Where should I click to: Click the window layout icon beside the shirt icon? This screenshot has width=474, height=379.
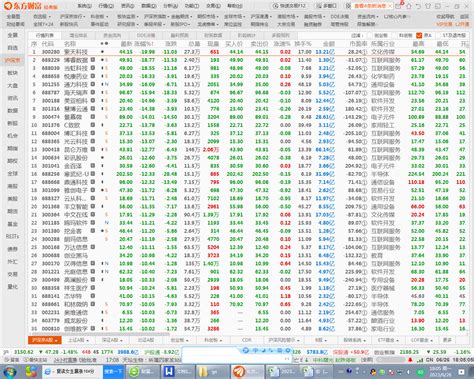coord(438,6)
